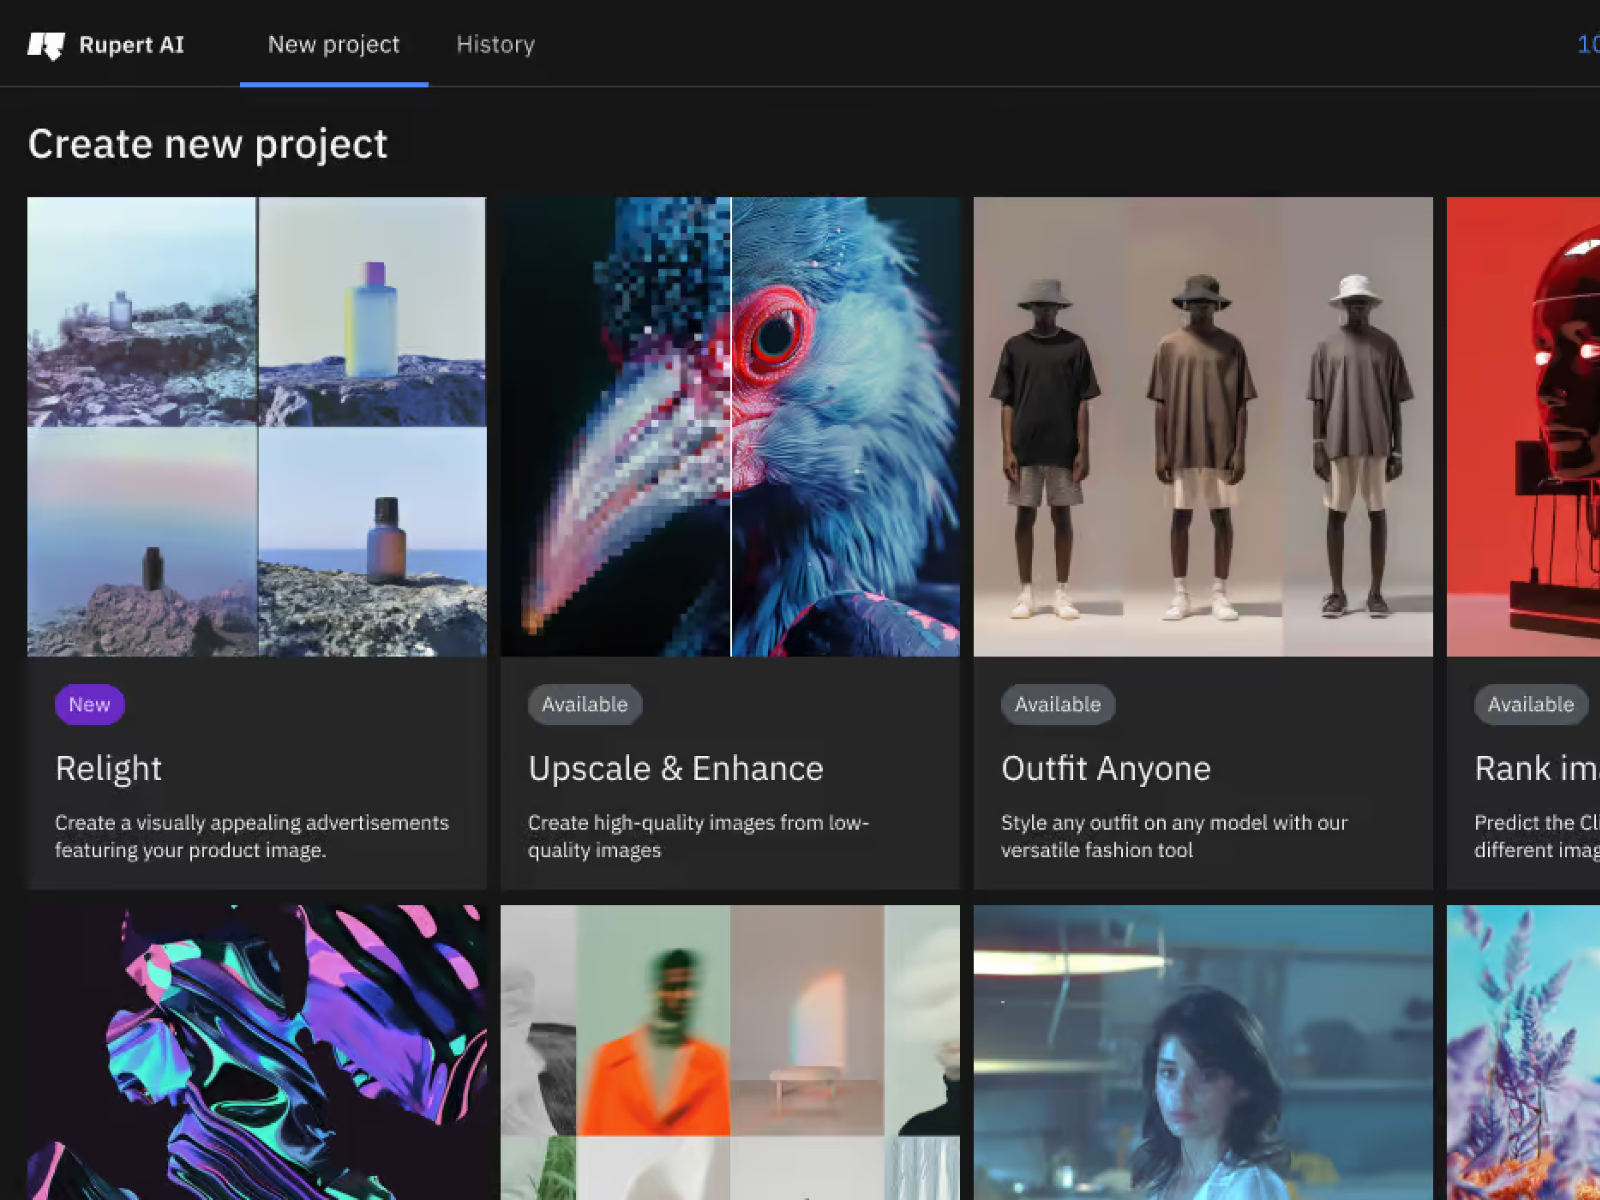Open the History tab
This screenshot has height=1200, width=1600.
495,44
